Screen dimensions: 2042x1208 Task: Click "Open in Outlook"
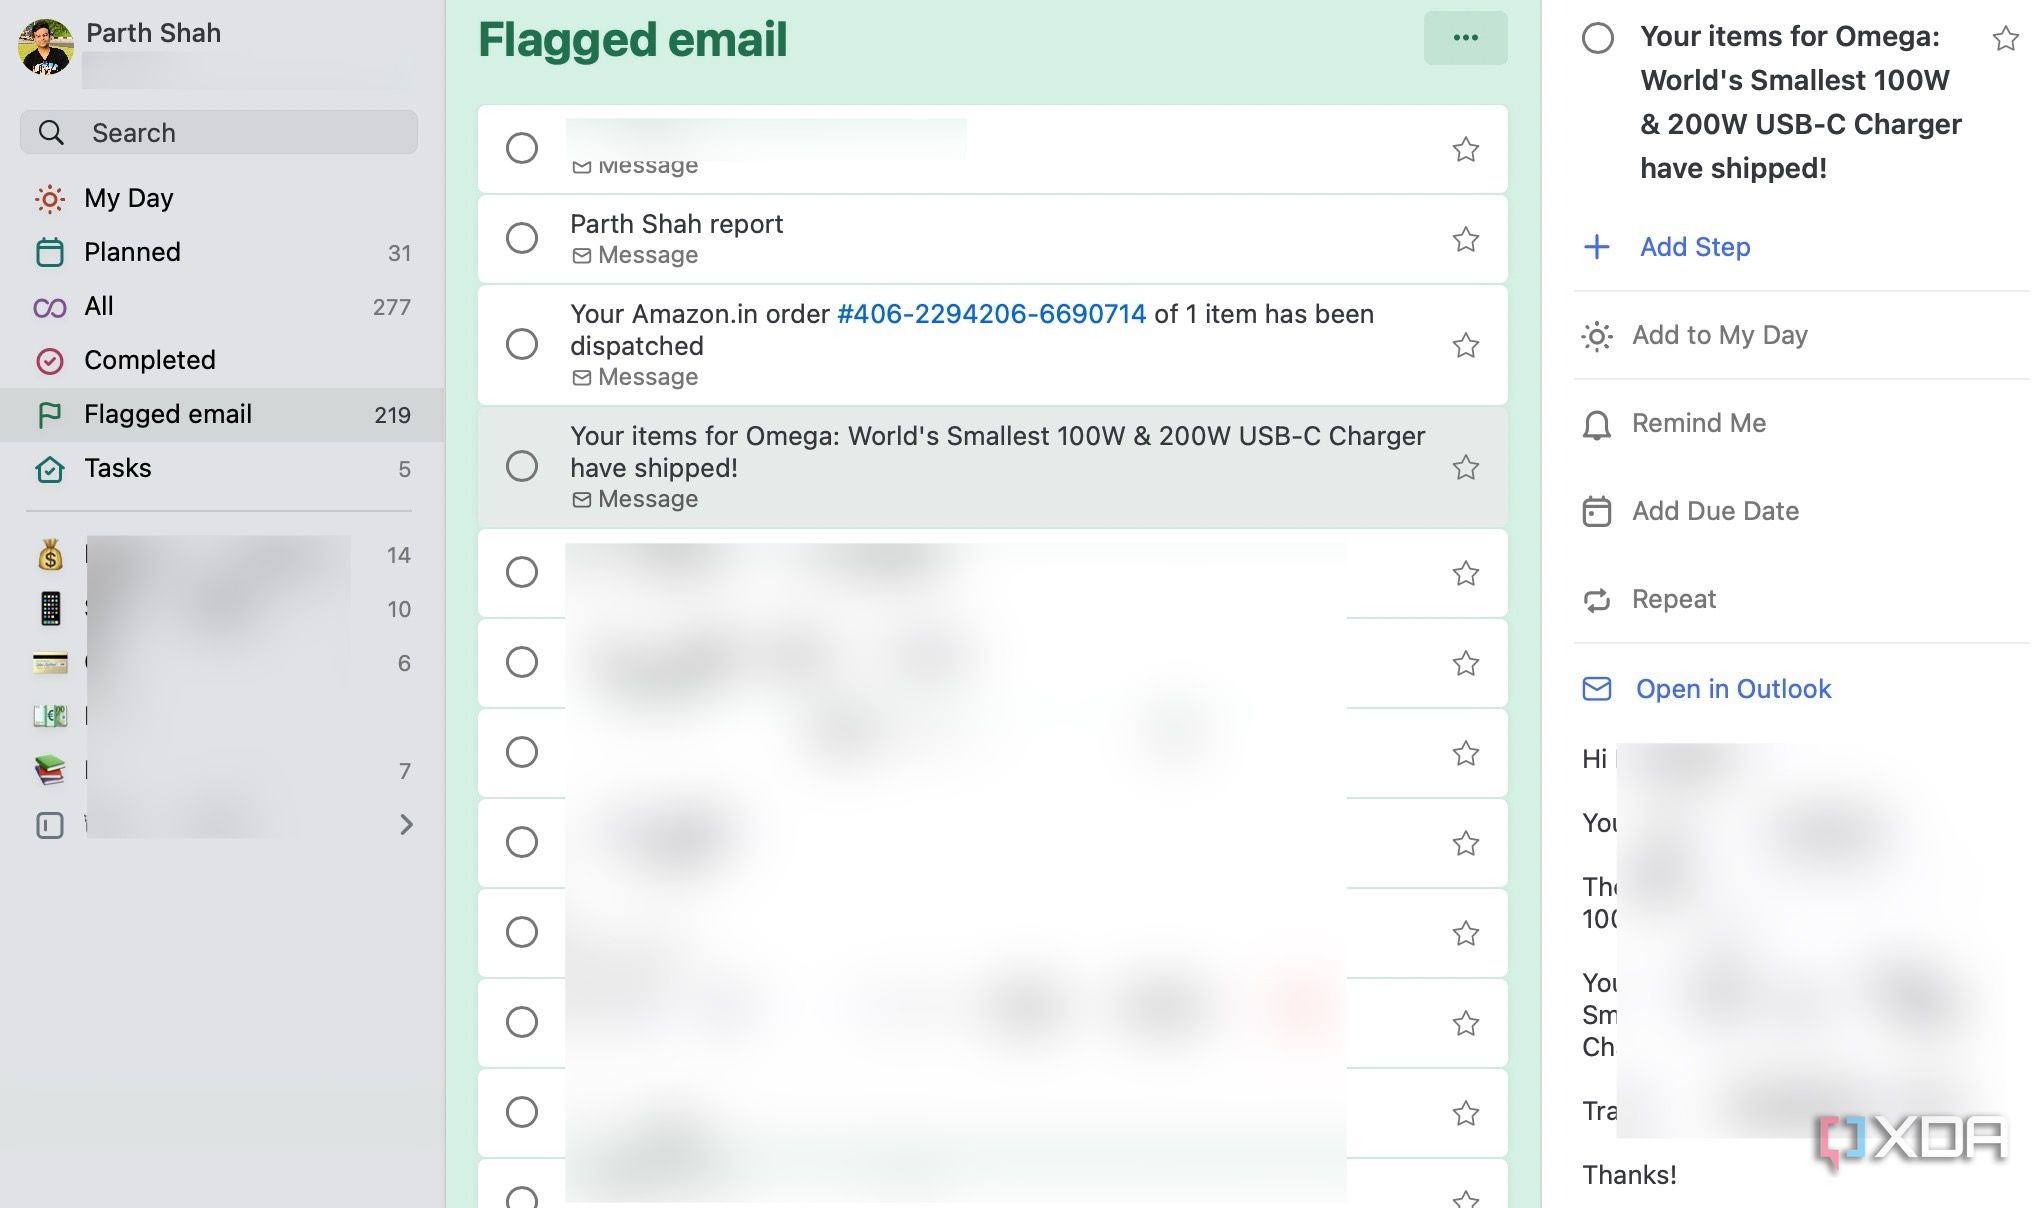point(1733,688)
